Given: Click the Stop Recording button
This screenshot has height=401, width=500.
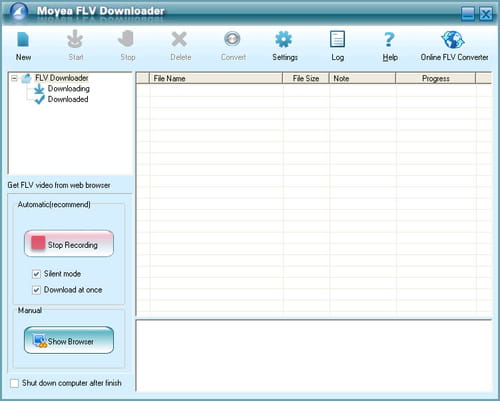Looking at the screenshot, I should pos(69,244).
